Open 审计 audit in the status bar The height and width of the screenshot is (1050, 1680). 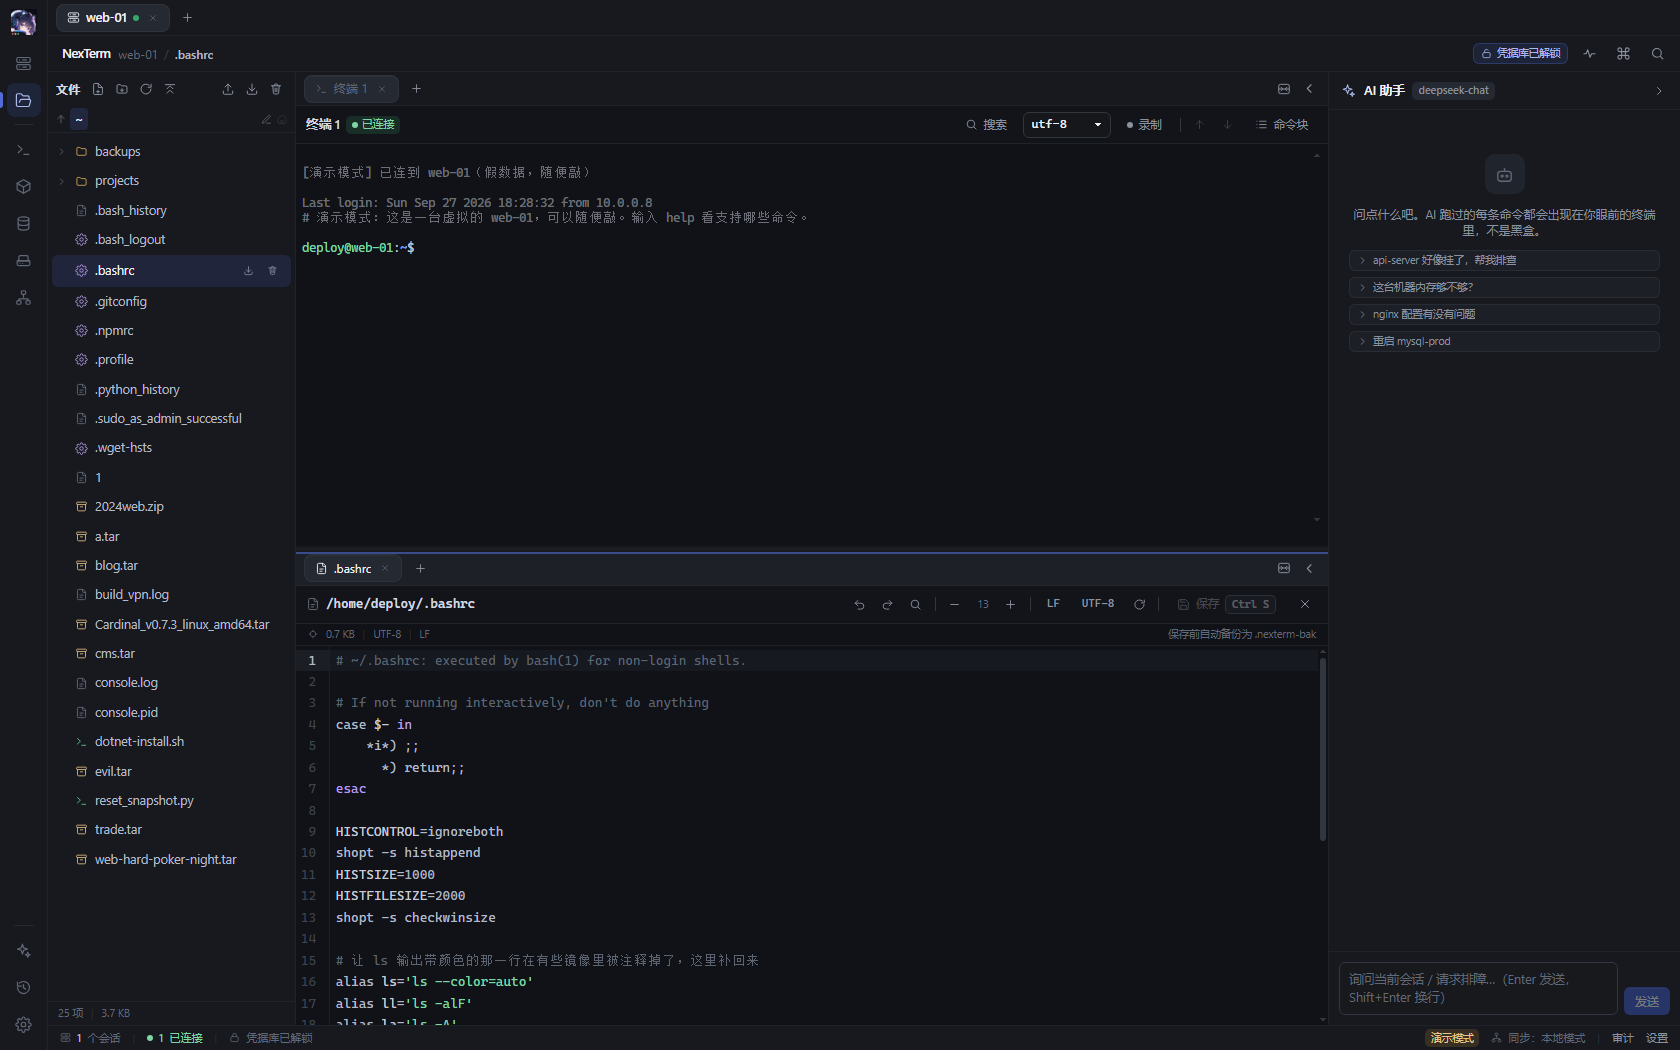[x=1622, y=1038]
